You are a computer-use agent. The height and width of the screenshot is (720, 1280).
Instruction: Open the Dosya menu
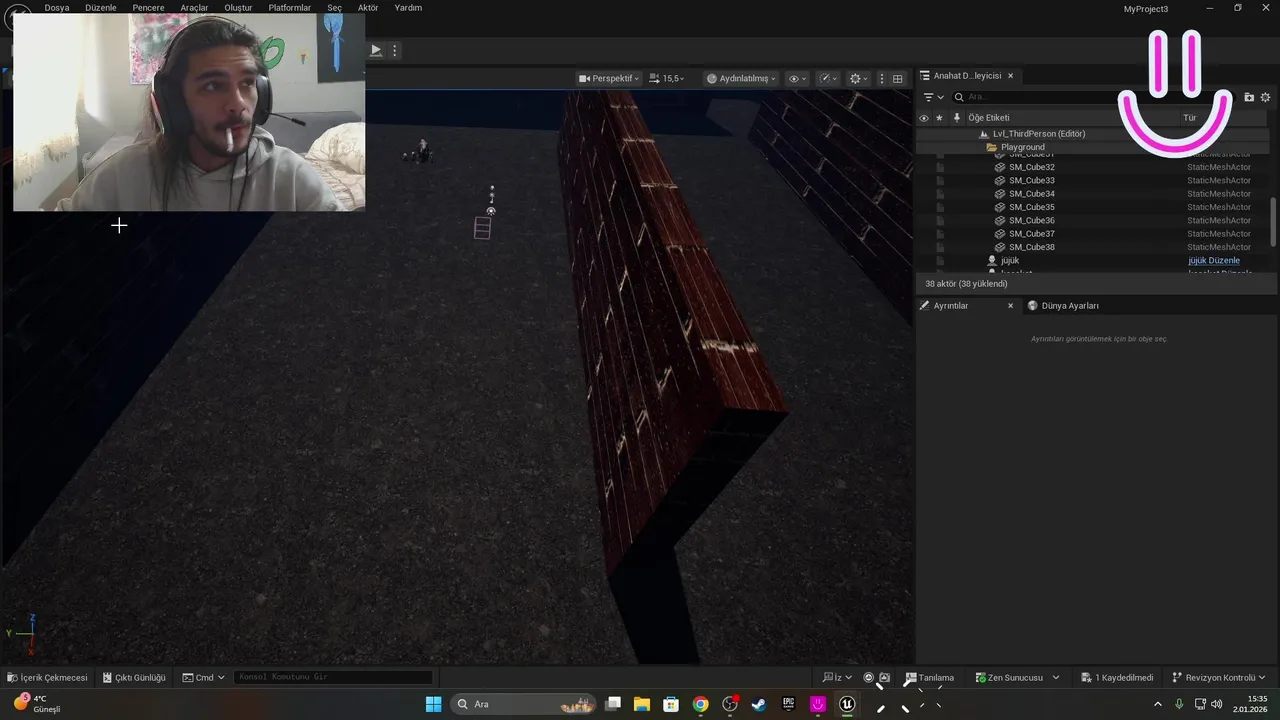click(57, 7)
